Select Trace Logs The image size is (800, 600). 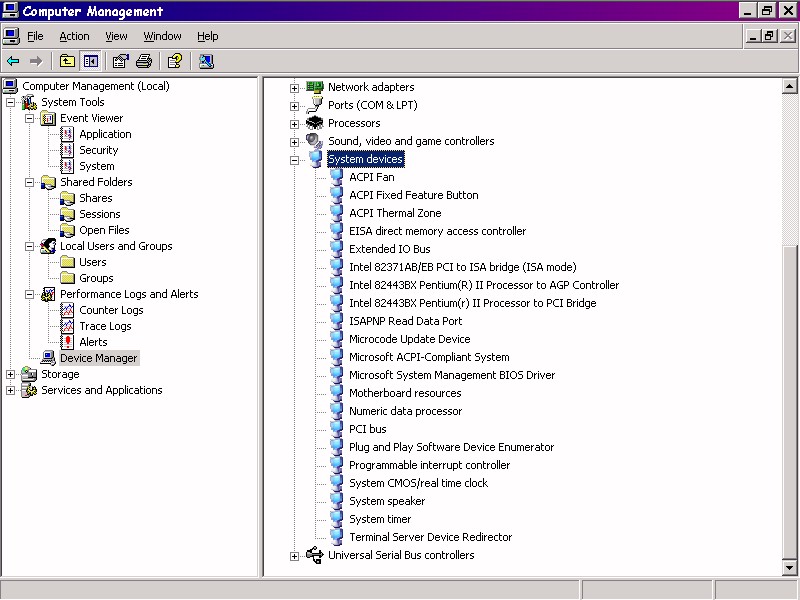pos(105,326)
